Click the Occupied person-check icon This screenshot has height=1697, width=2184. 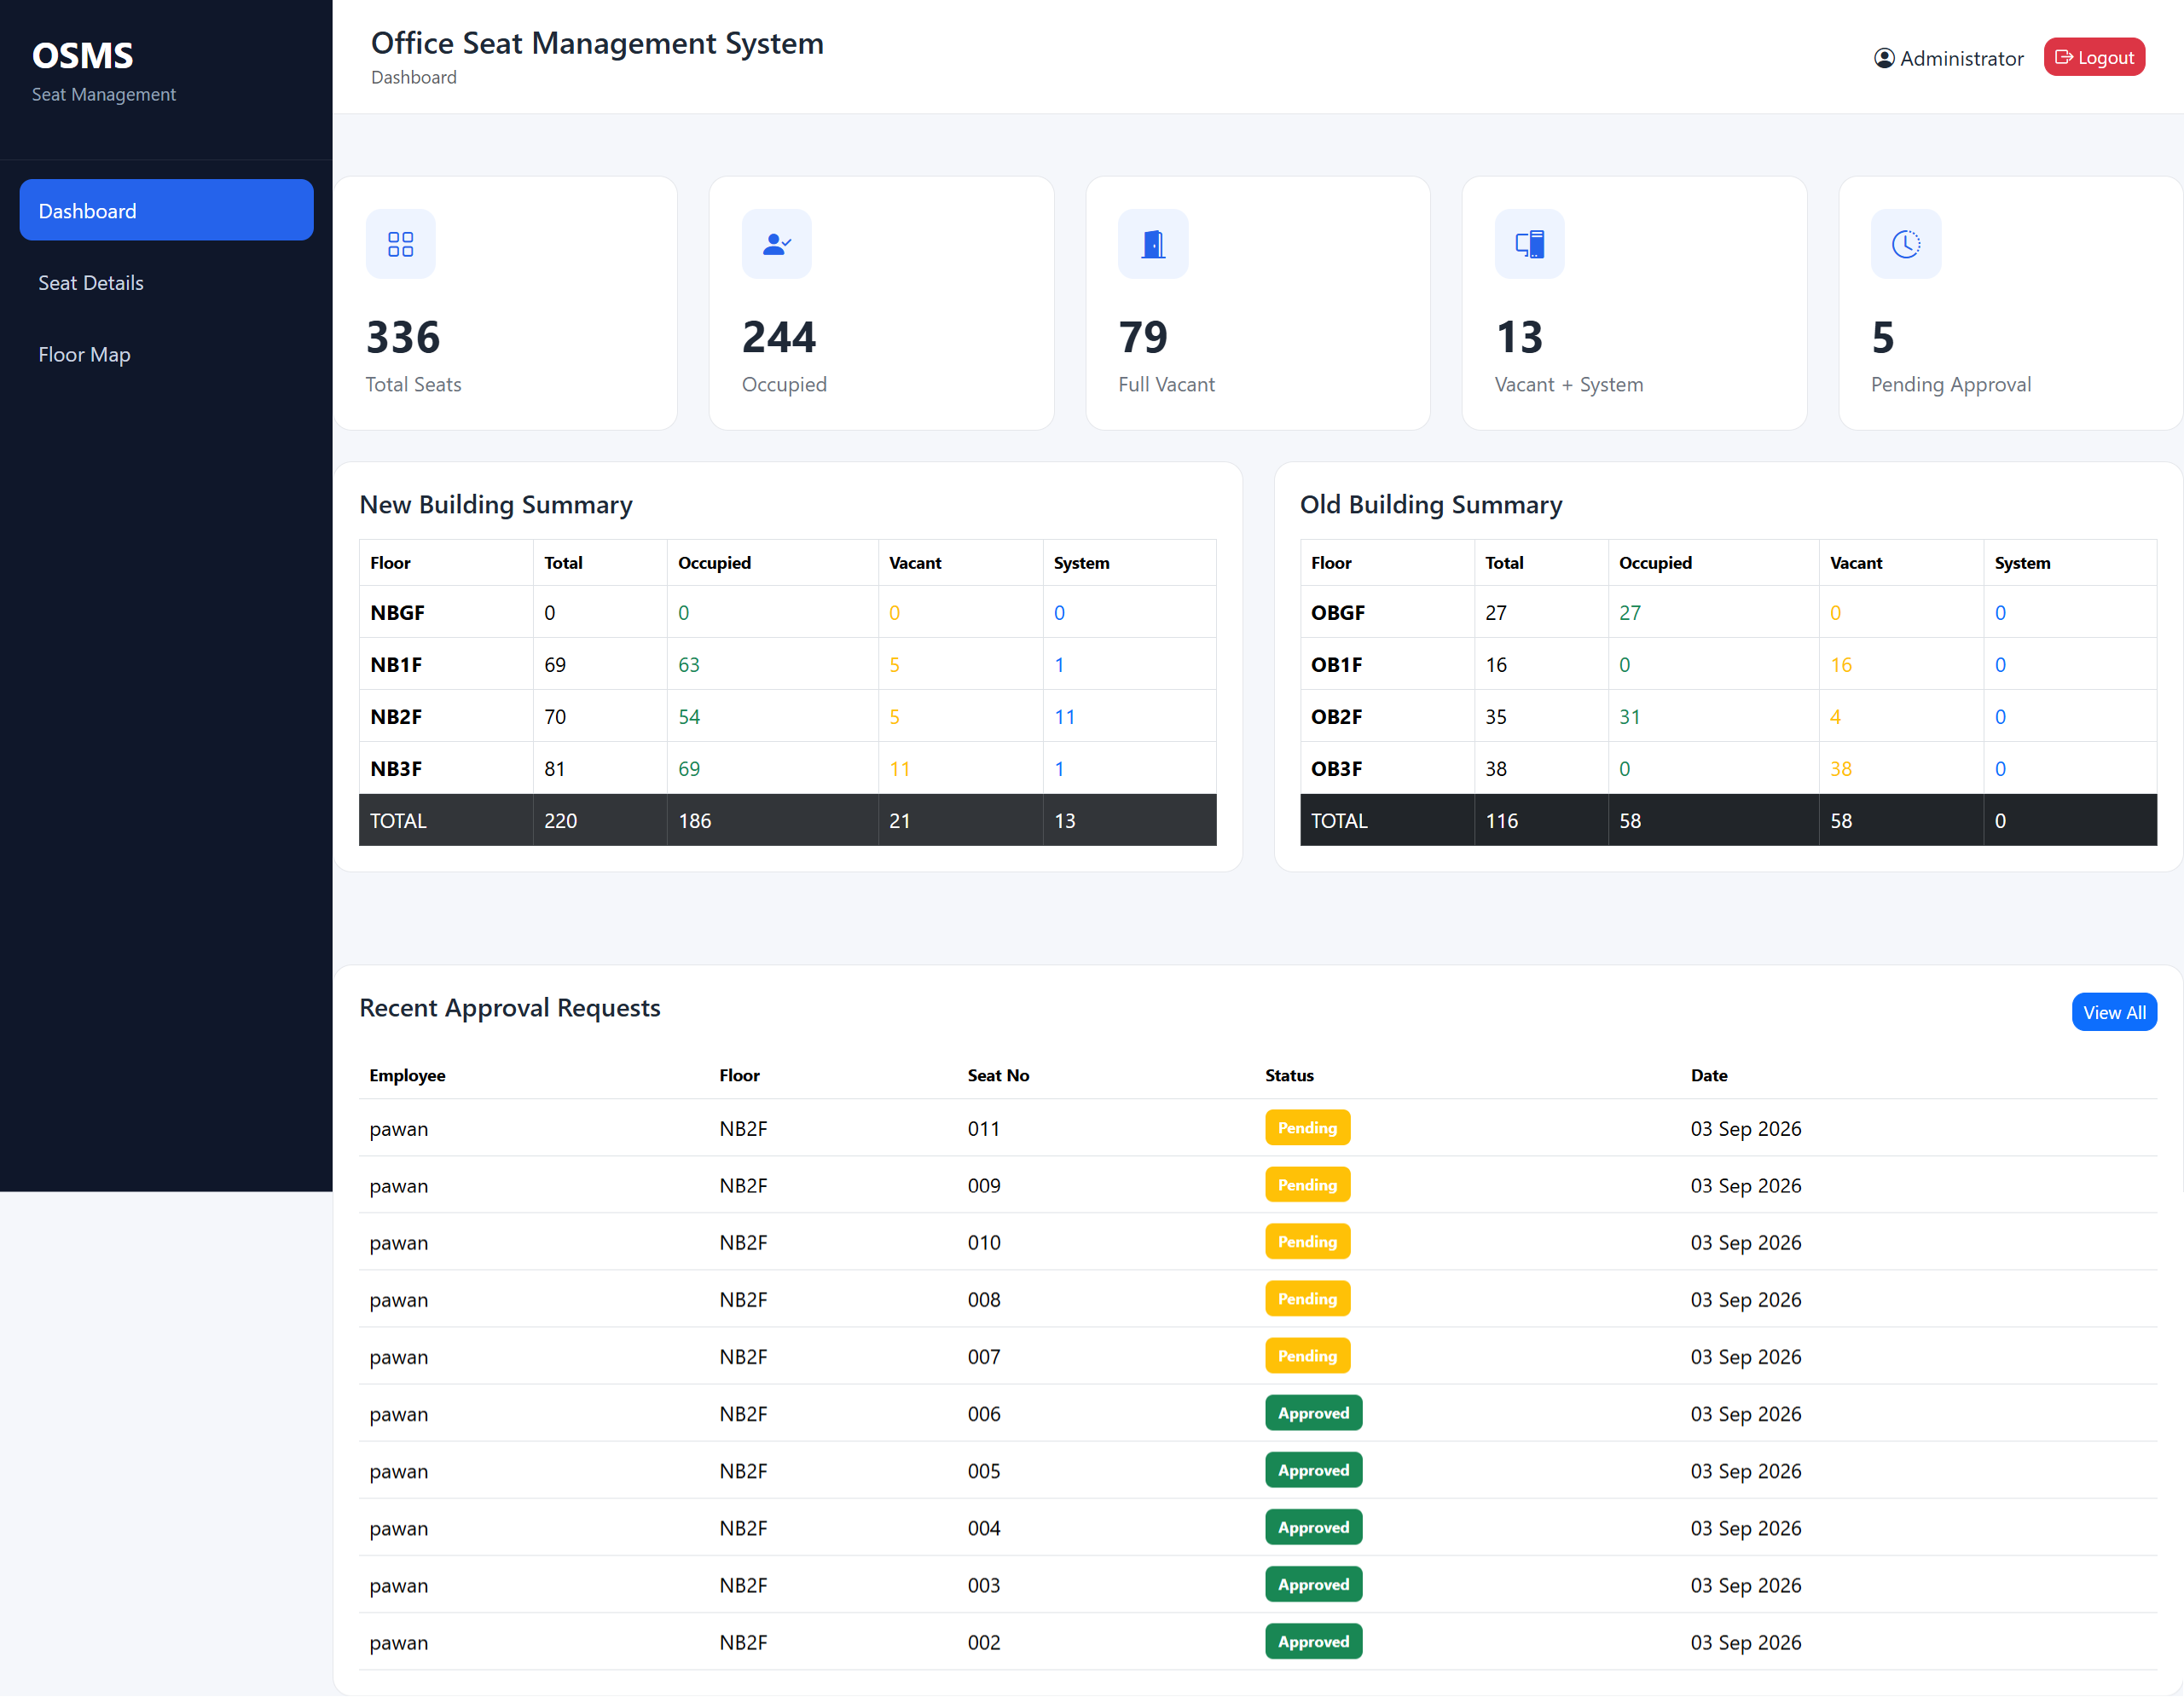click(776, 244)
